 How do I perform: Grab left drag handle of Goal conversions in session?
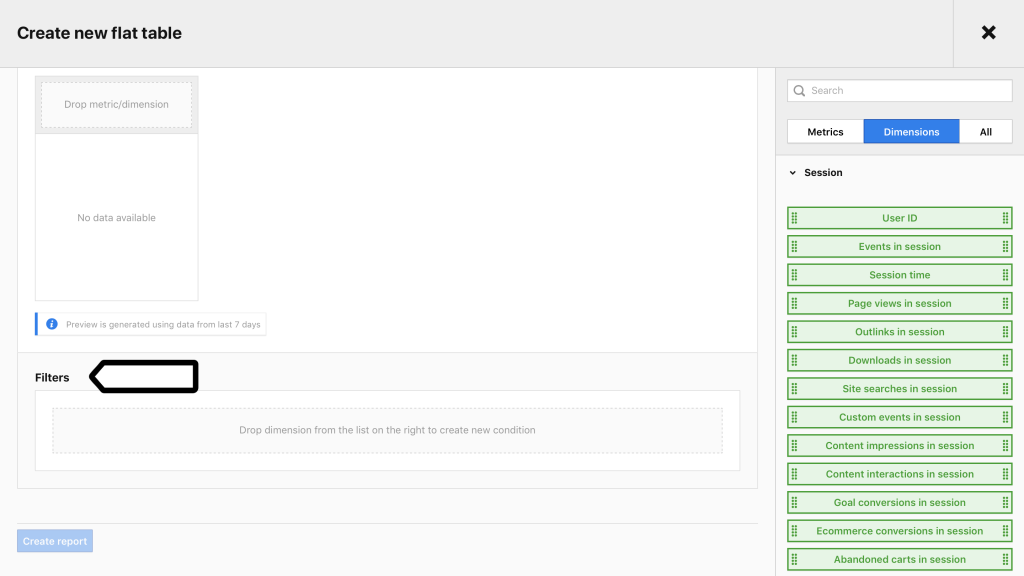(x=794, y=502)
